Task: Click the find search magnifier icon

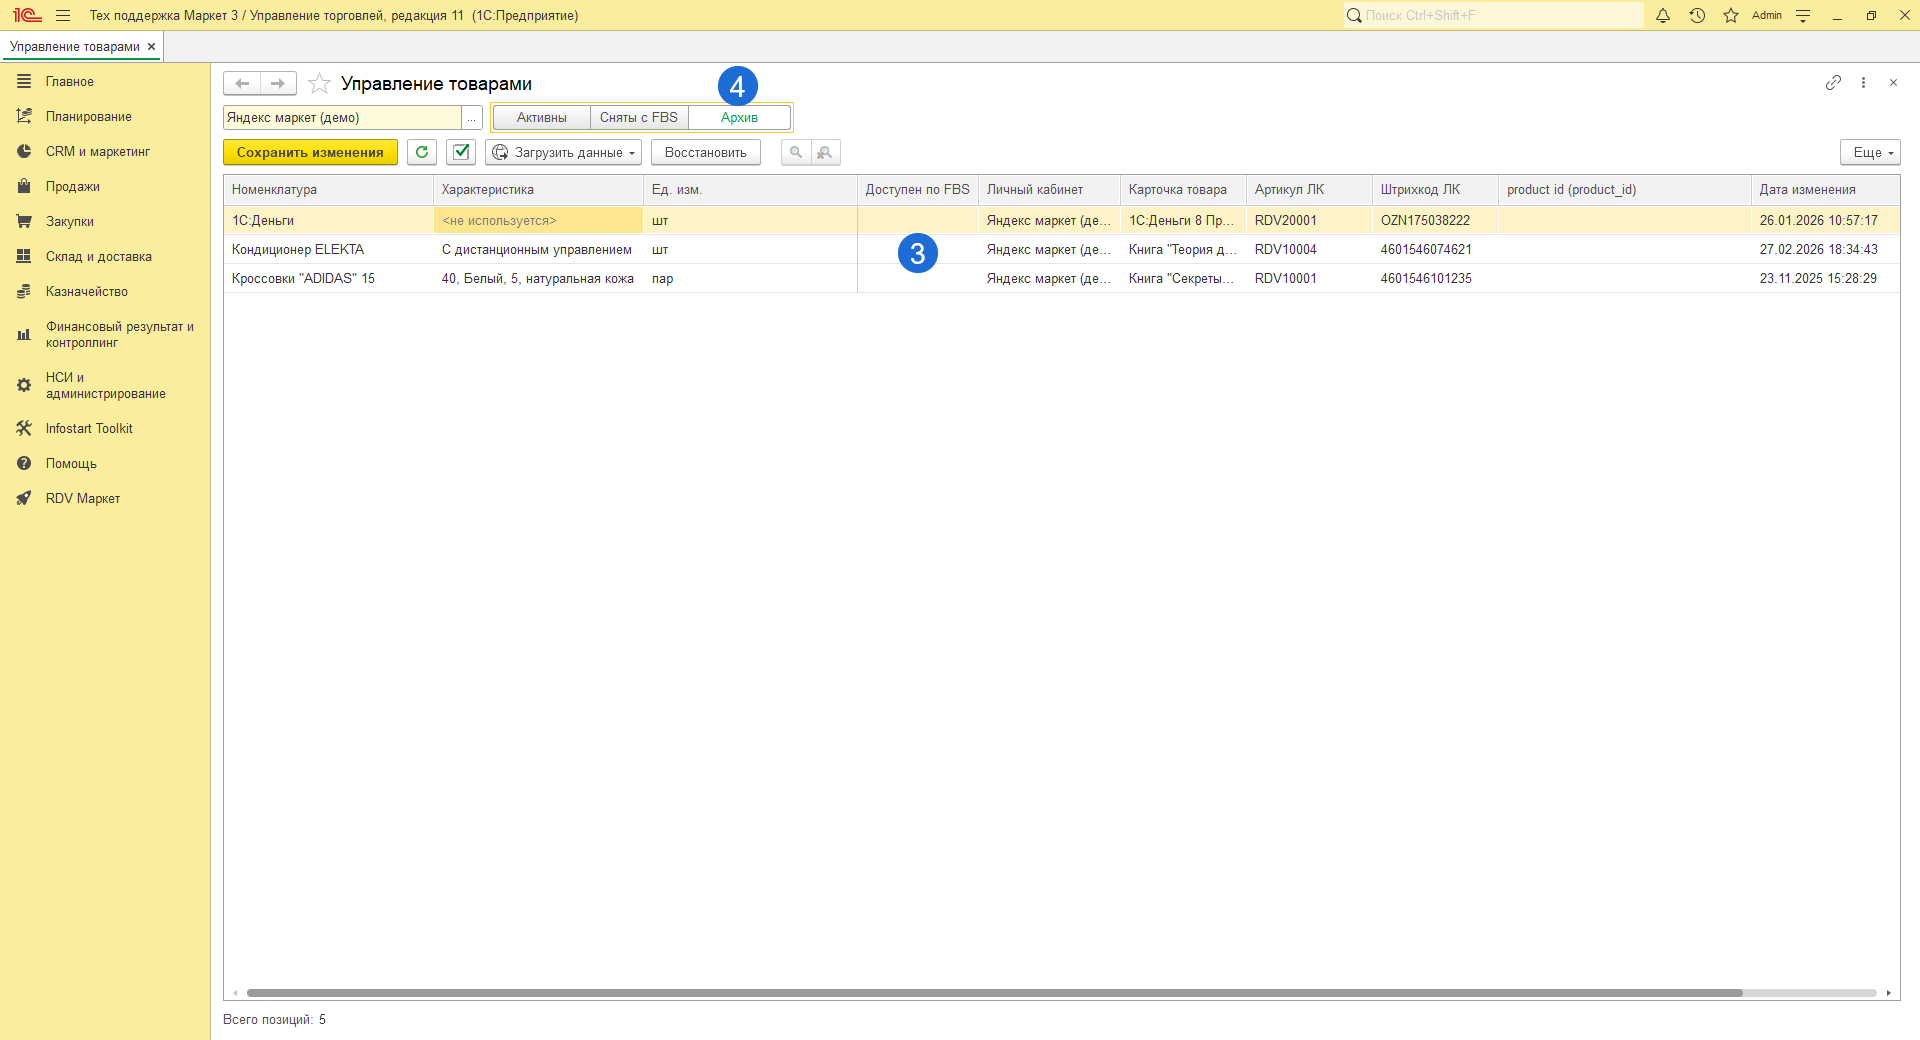Action: pos(796,152)
